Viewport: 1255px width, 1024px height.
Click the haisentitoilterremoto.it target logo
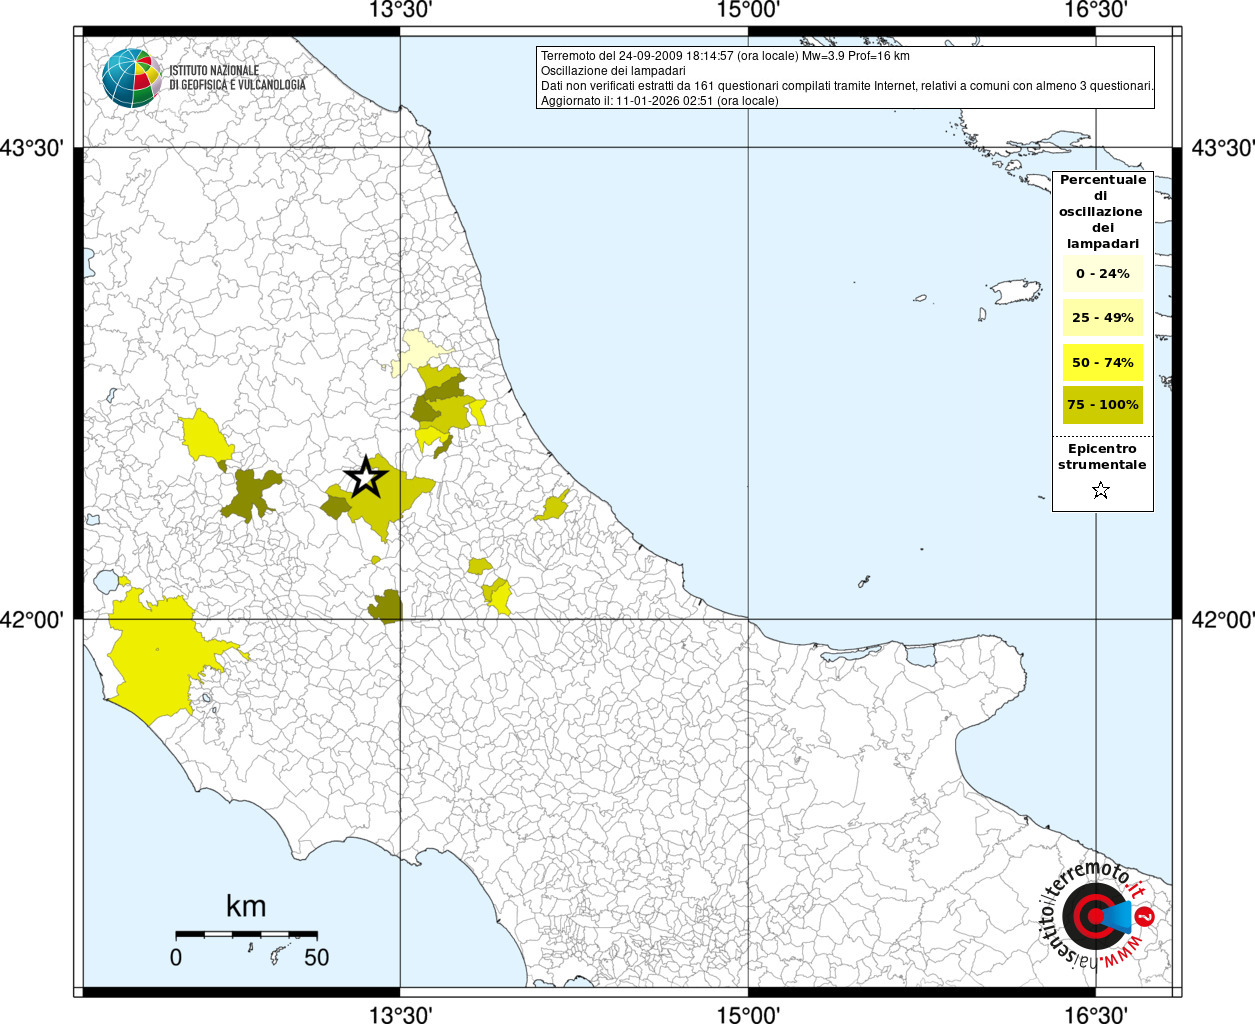click(1095, 916)
